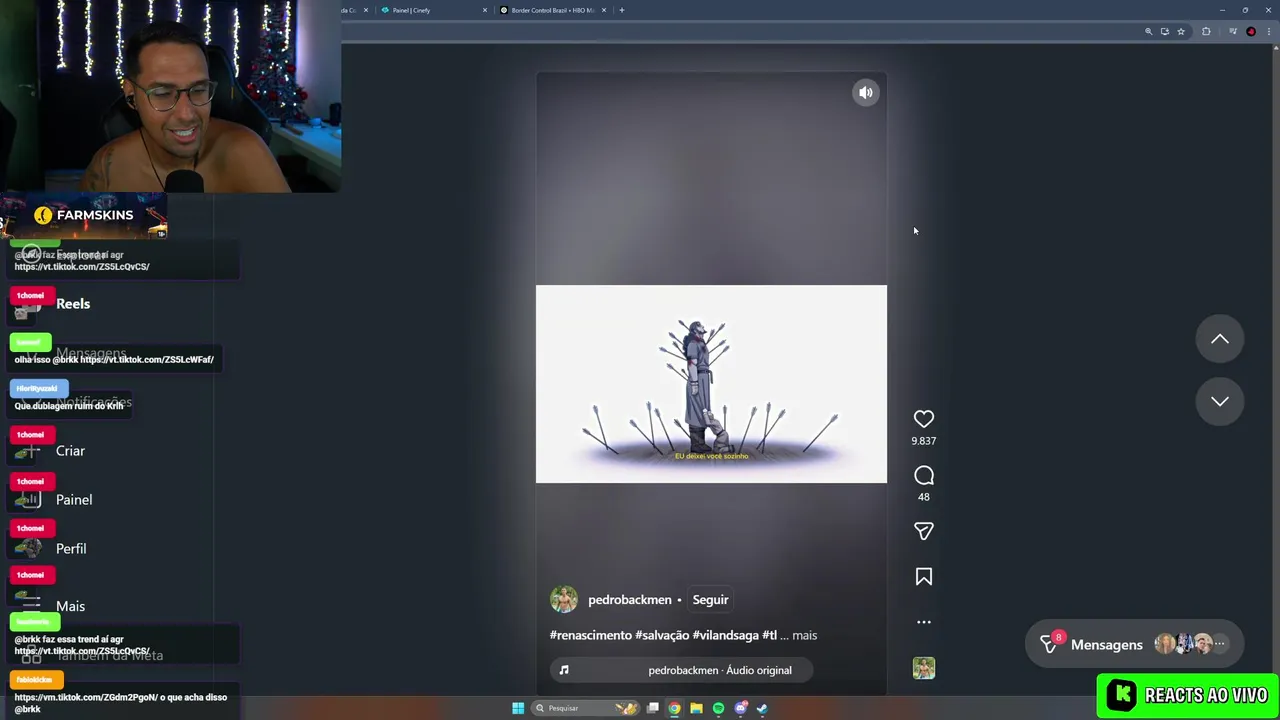The width and height of the screenshot is (1280, 720).
Task: Click the audio thumbnail below the options dots
Action: [x=924, y=668]
